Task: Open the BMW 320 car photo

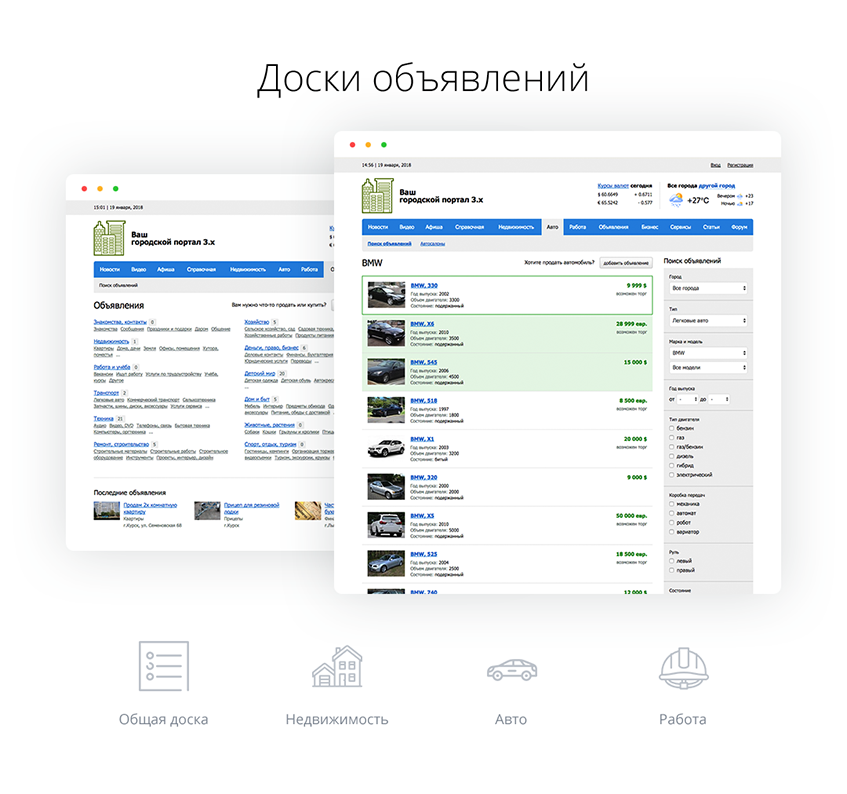Action: point(386,487)
